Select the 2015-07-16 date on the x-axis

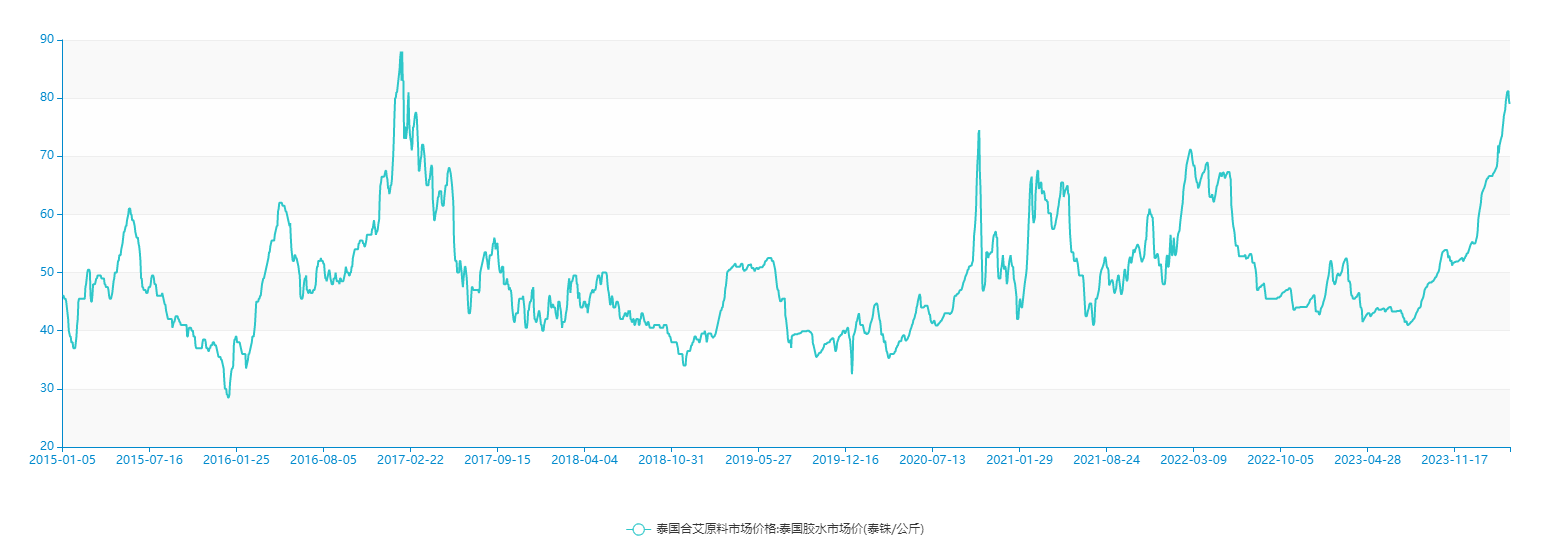tap(149, 460)
